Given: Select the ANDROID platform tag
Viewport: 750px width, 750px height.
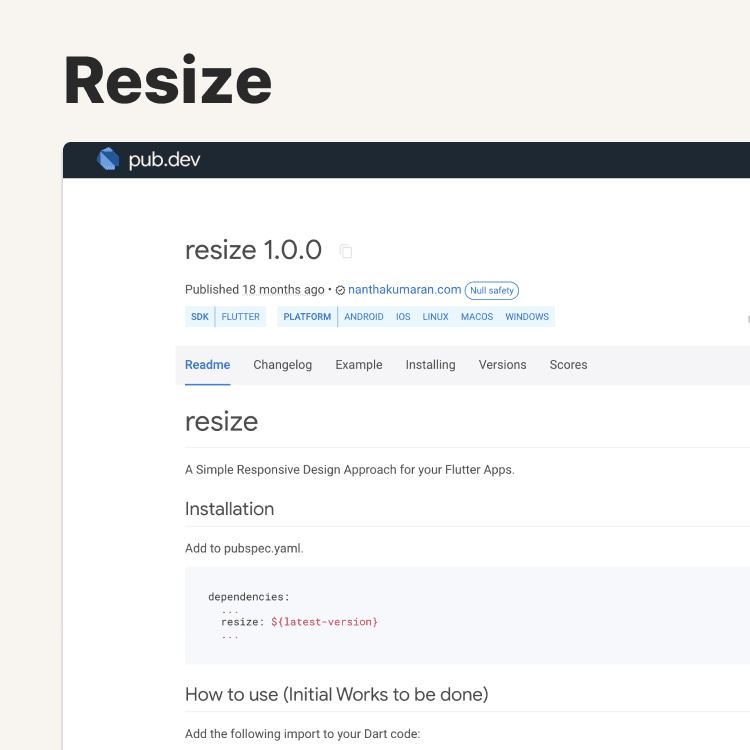Looking at the screenshot, I should point(364,317).
